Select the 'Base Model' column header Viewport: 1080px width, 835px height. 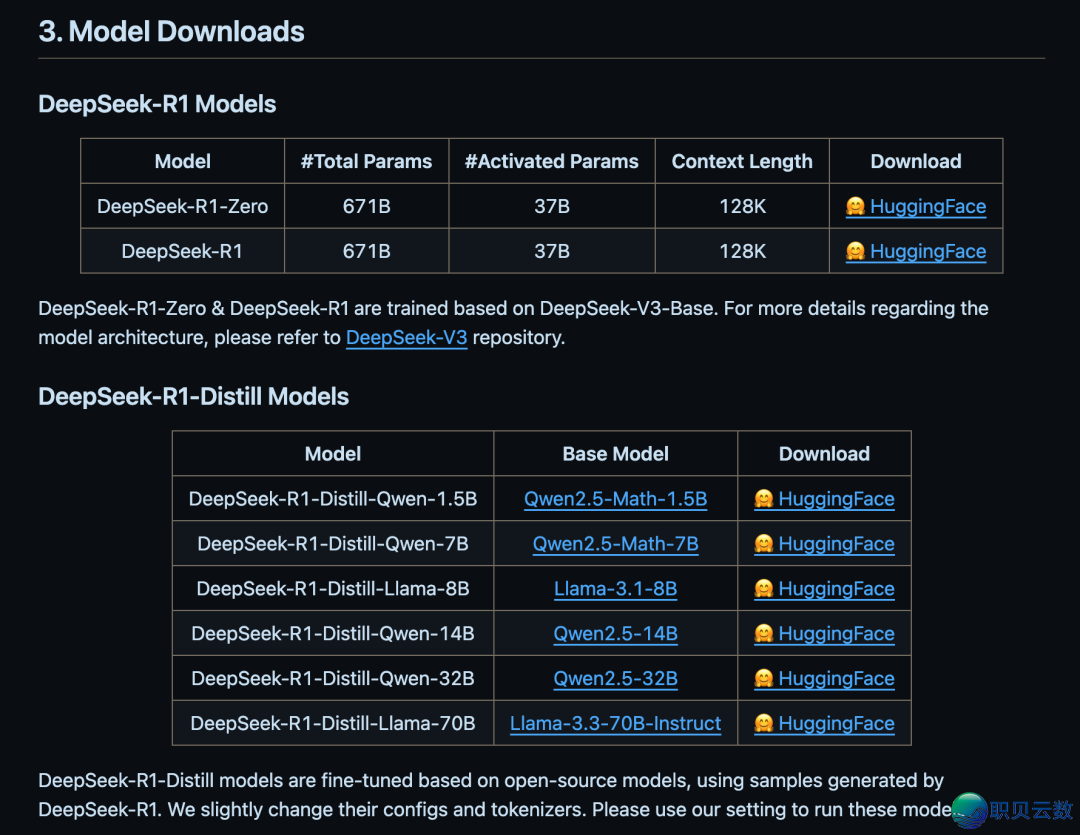click(x=616, y=454)
